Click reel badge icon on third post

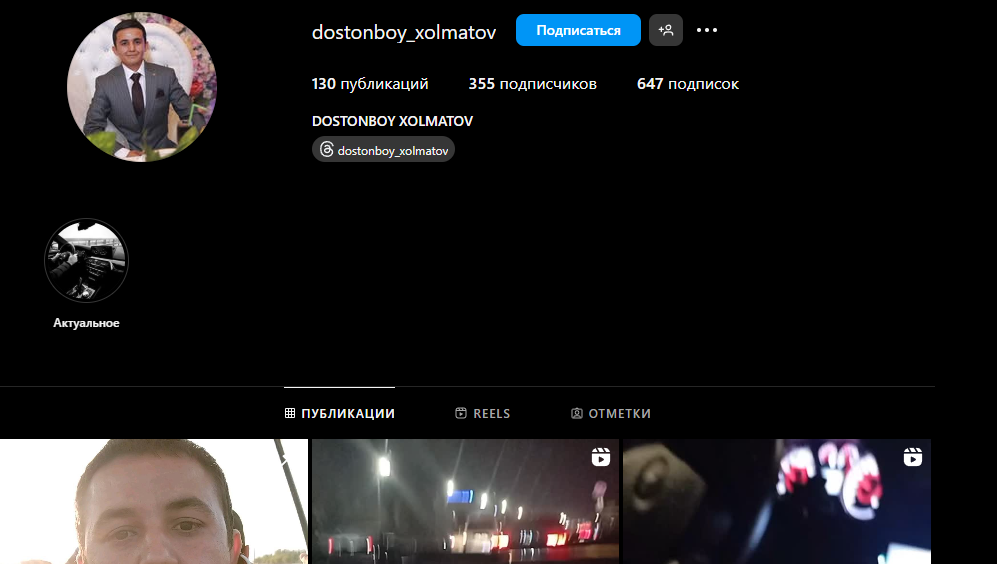(912, 457)
